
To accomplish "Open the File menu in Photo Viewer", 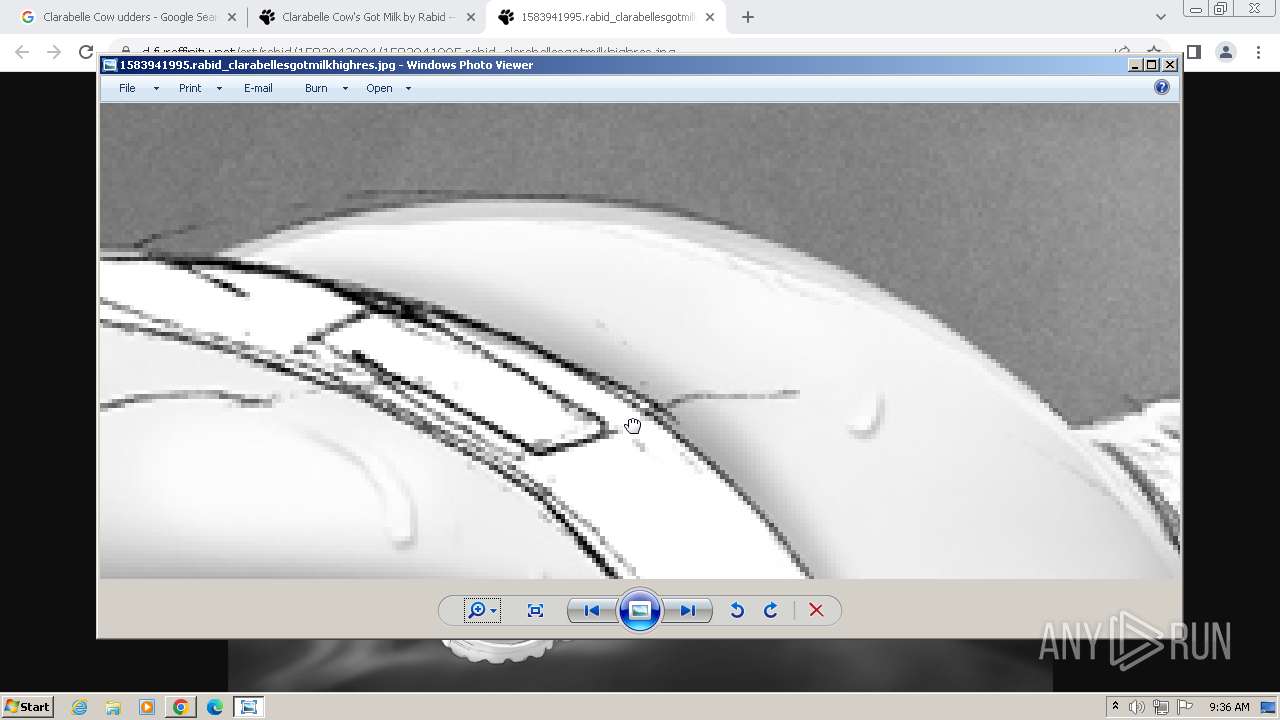I will click(127, 88).
